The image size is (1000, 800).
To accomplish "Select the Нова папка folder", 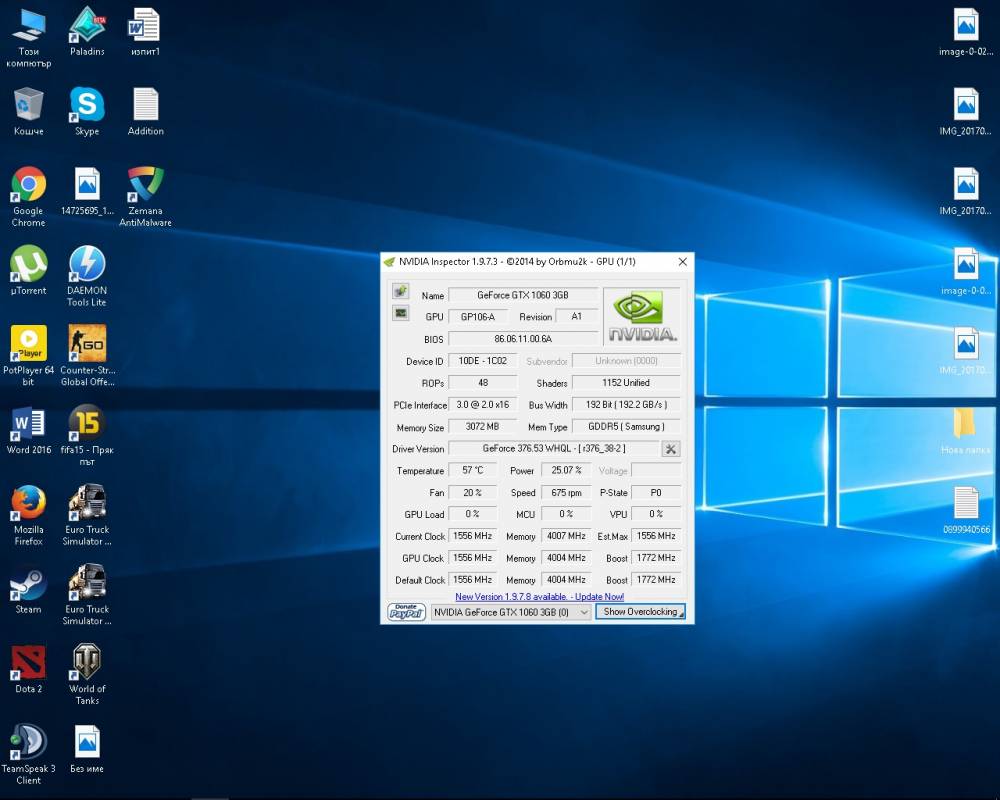I will 966,431.
